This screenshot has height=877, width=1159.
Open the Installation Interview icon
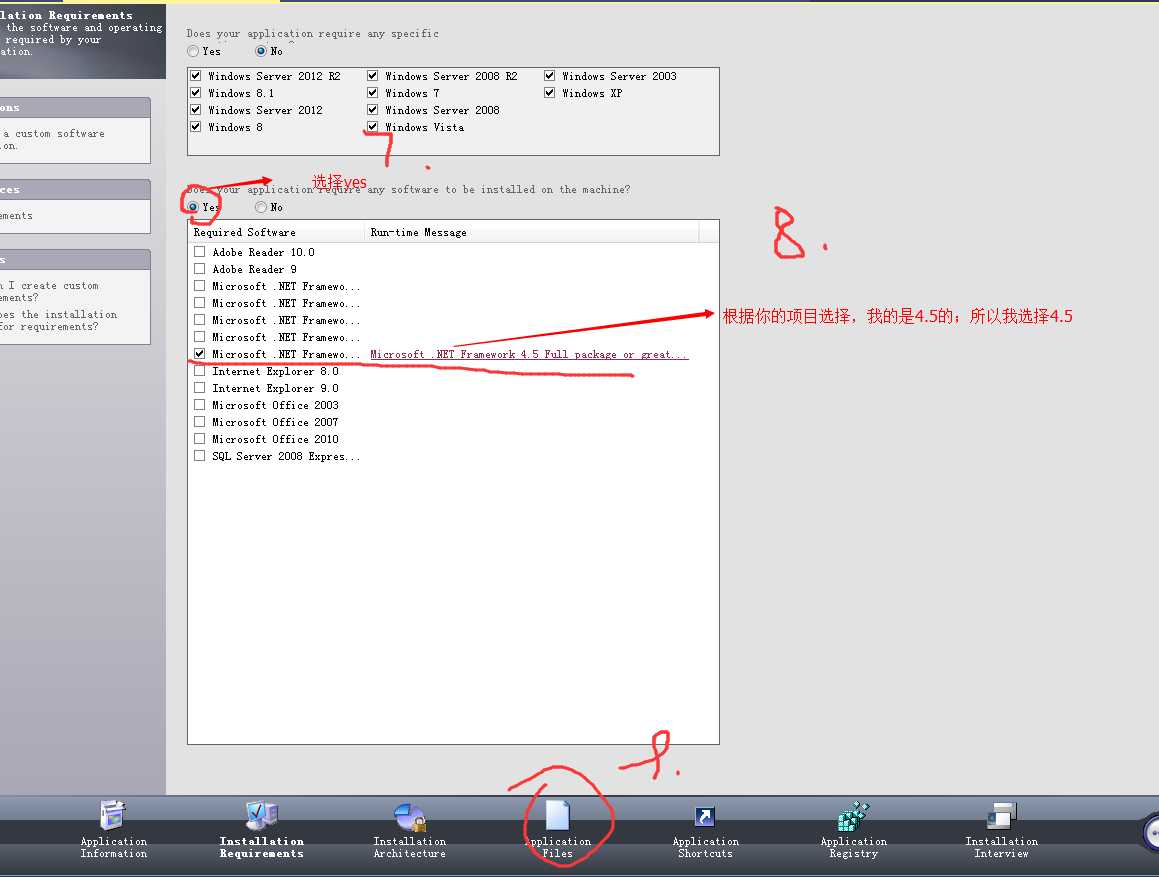point(1002,816)
